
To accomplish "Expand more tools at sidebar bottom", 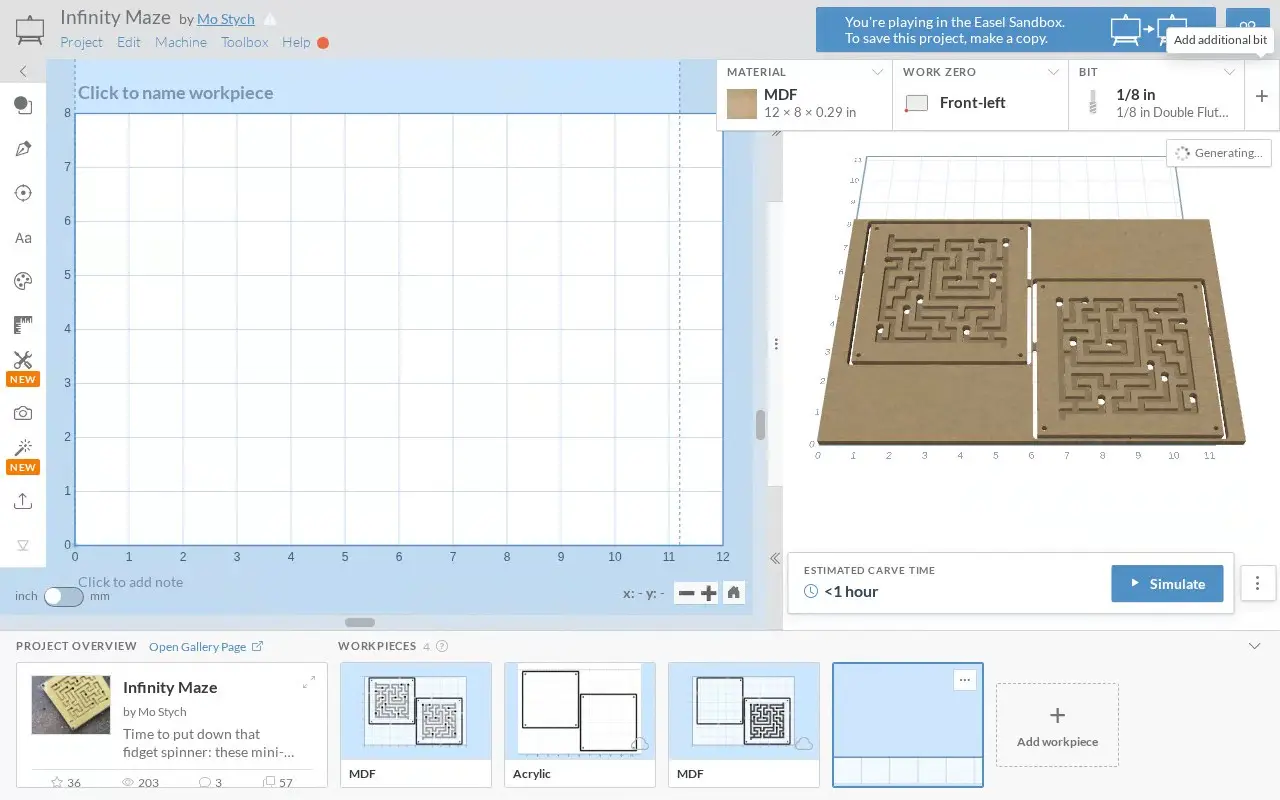I will (x=23, y=545).
